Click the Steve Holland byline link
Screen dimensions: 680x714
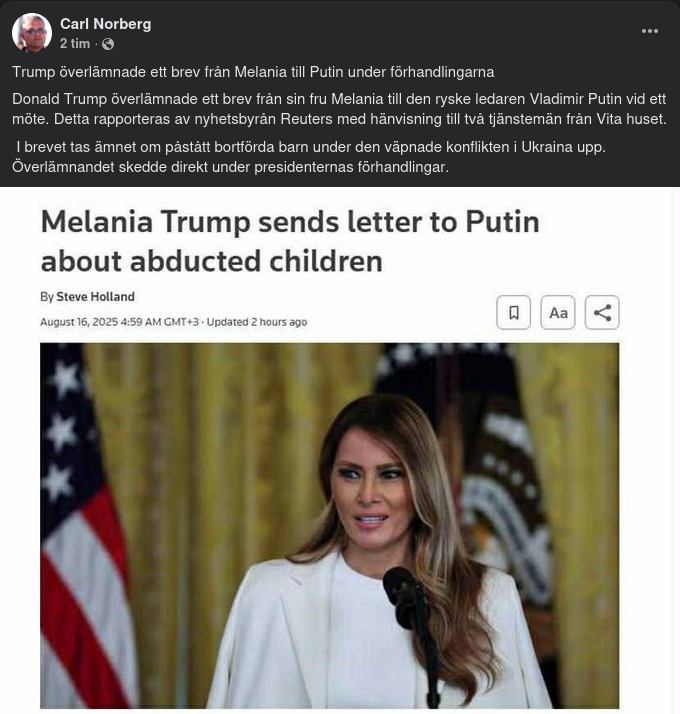(95, 296)
